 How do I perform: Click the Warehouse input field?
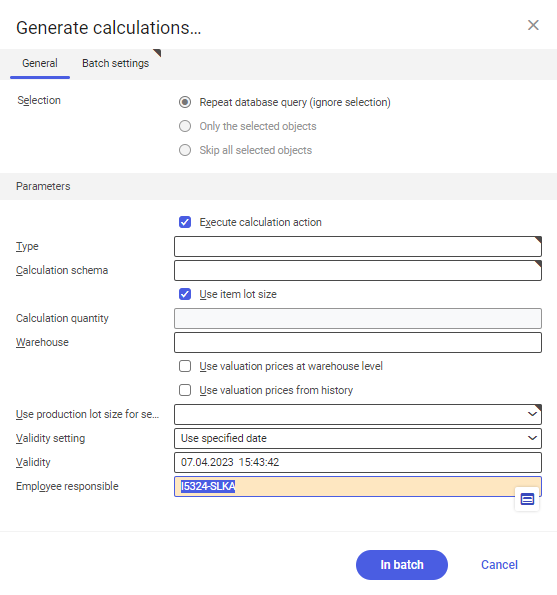click(358, 342)
